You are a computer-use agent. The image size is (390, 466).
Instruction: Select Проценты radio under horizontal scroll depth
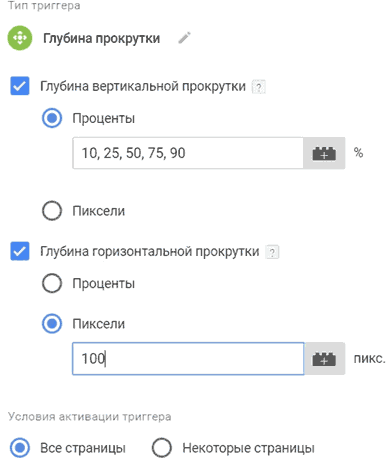coord(52,283)
